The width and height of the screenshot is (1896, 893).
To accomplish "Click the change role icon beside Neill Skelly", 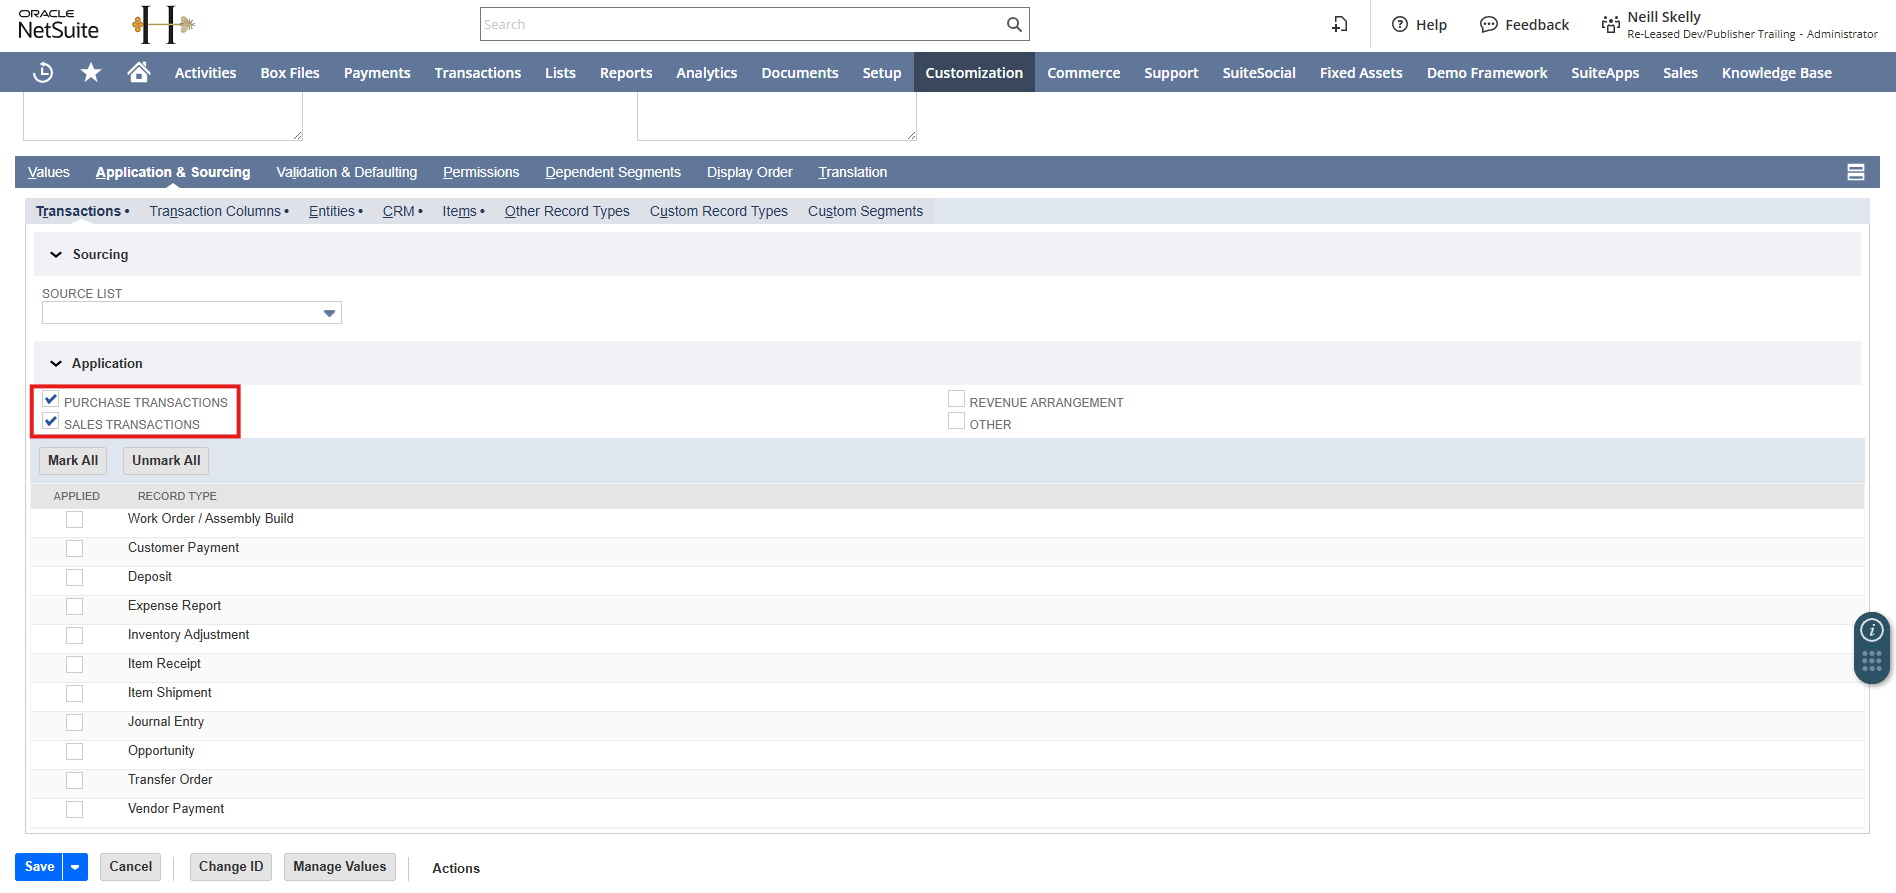I will click(x=1610, y=24).
